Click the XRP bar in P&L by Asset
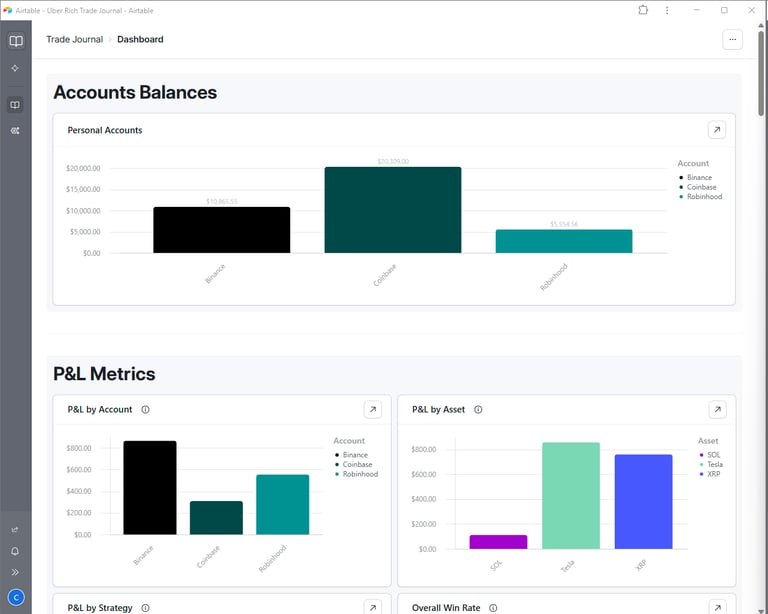 coord(643,502)
